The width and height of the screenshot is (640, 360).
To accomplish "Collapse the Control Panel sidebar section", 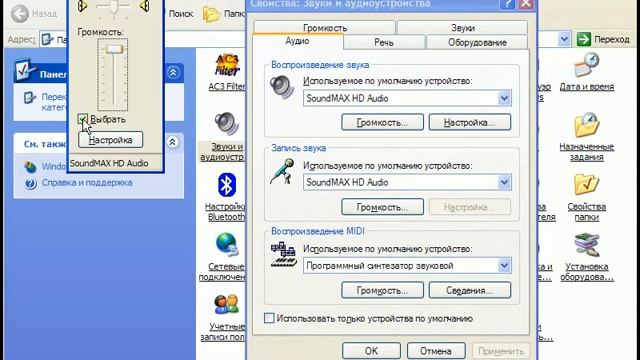I will click(x=173, y=72).
